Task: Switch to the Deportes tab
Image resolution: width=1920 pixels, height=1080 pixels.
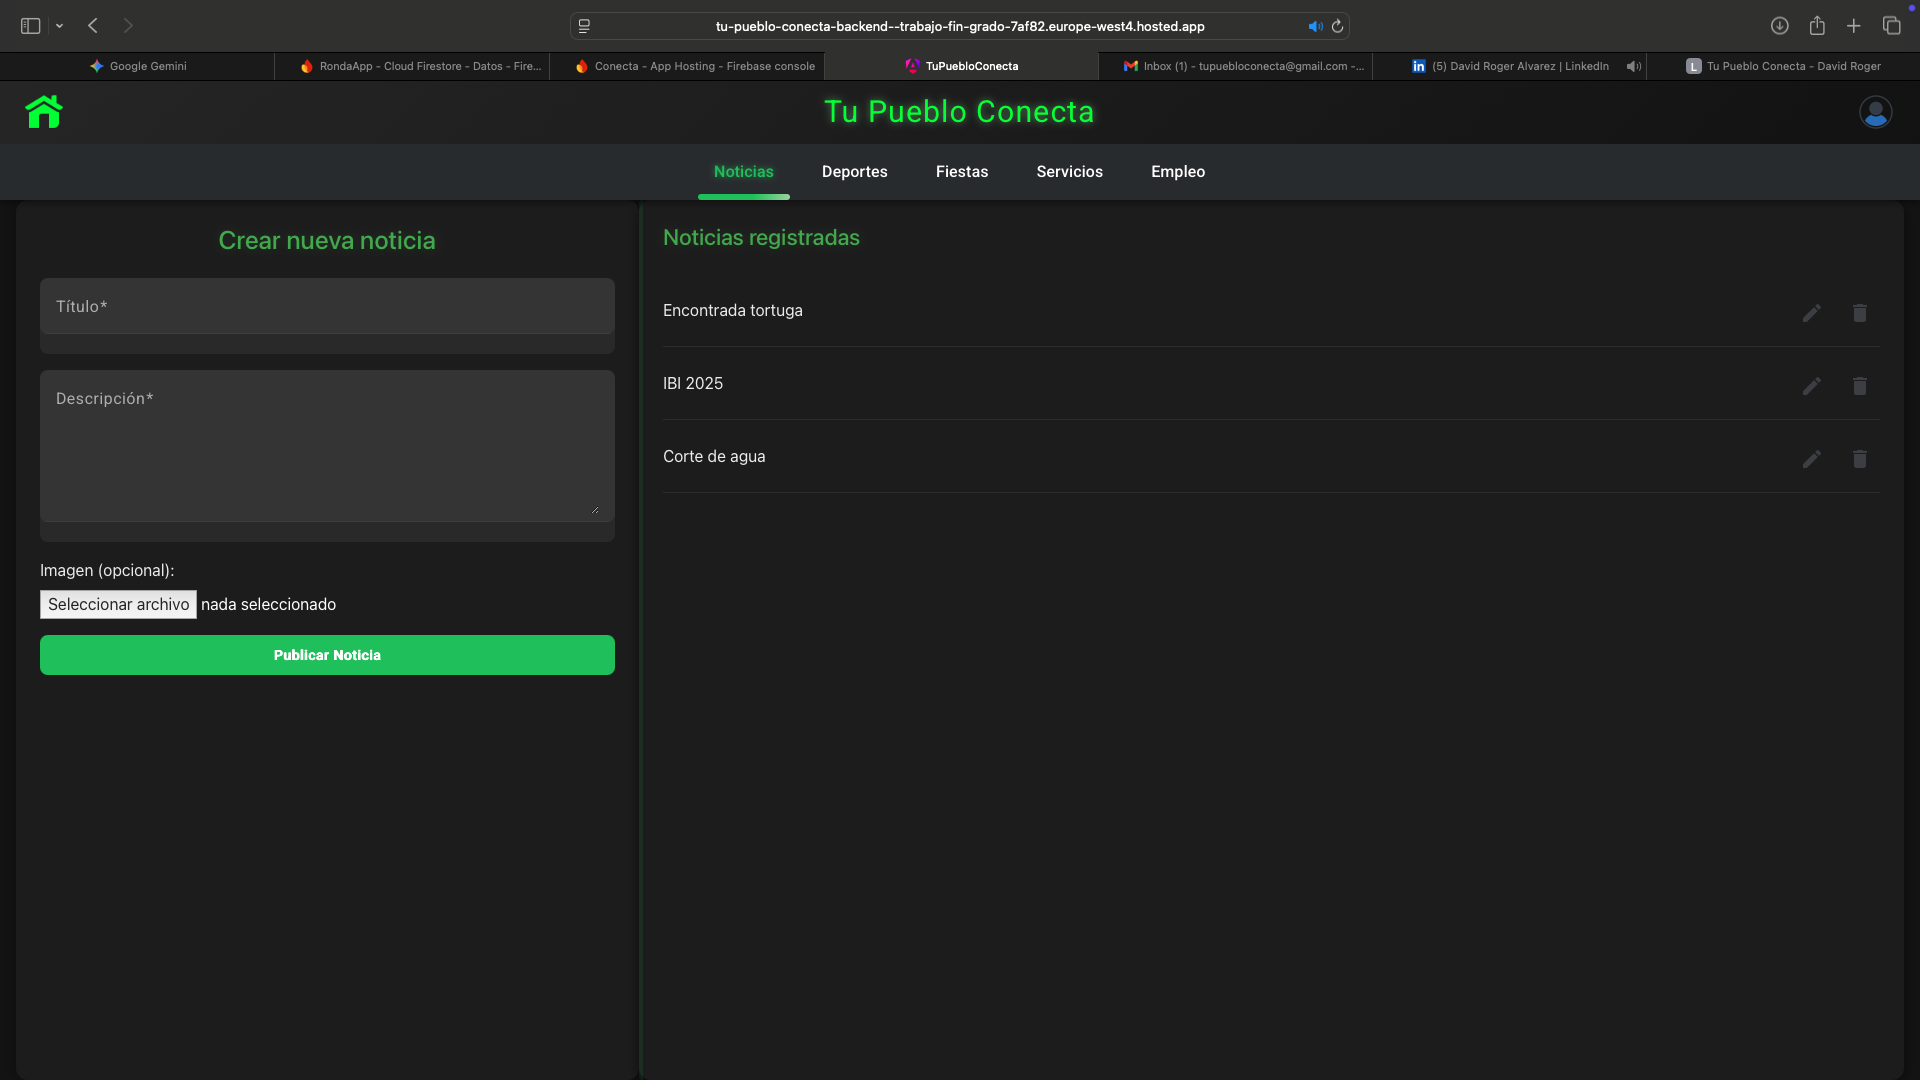Action: 854,171
